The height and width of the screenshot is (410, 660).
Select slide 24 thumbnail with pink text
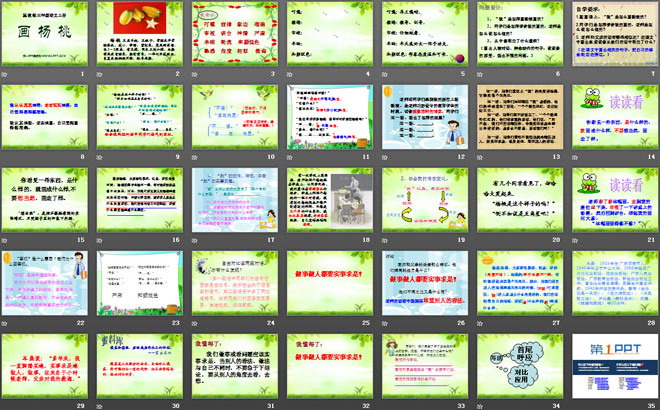click(x=235, y=283)
